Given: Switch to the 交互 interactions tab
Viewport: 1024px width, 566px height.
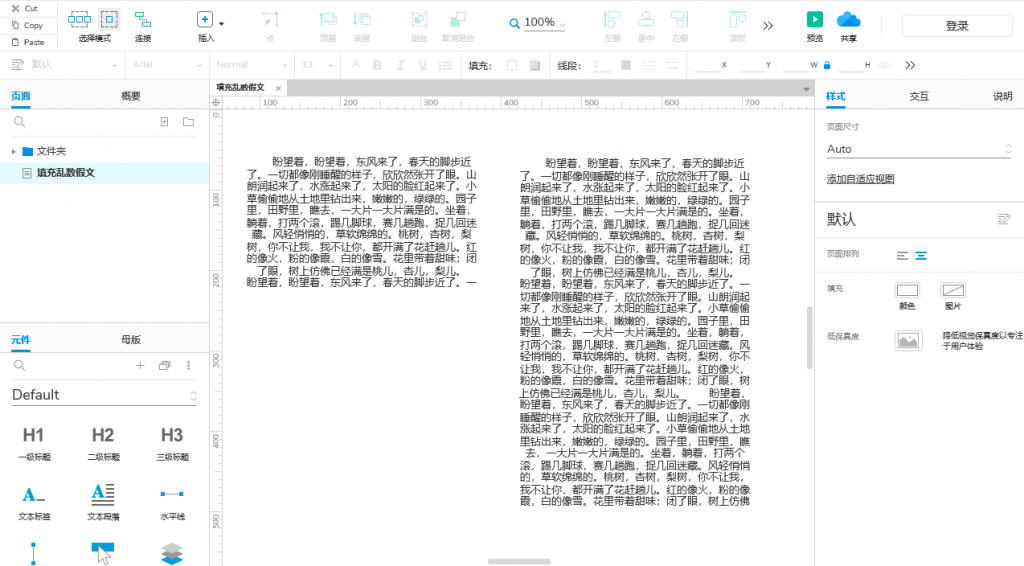Looking at the screenshot, I should pyautogui.click(x=918, y=96).
